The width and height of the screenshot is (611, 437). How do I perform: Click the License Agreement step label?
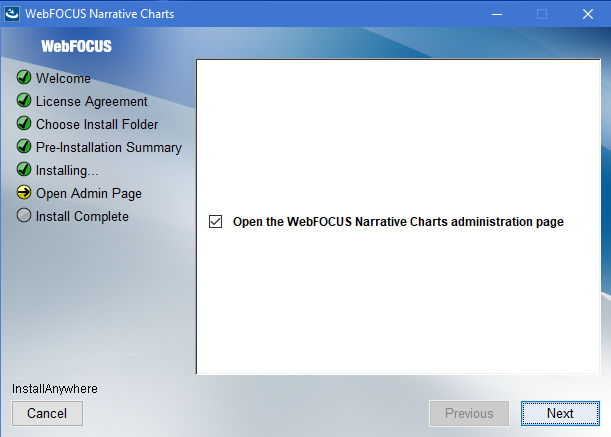(92, 102)
